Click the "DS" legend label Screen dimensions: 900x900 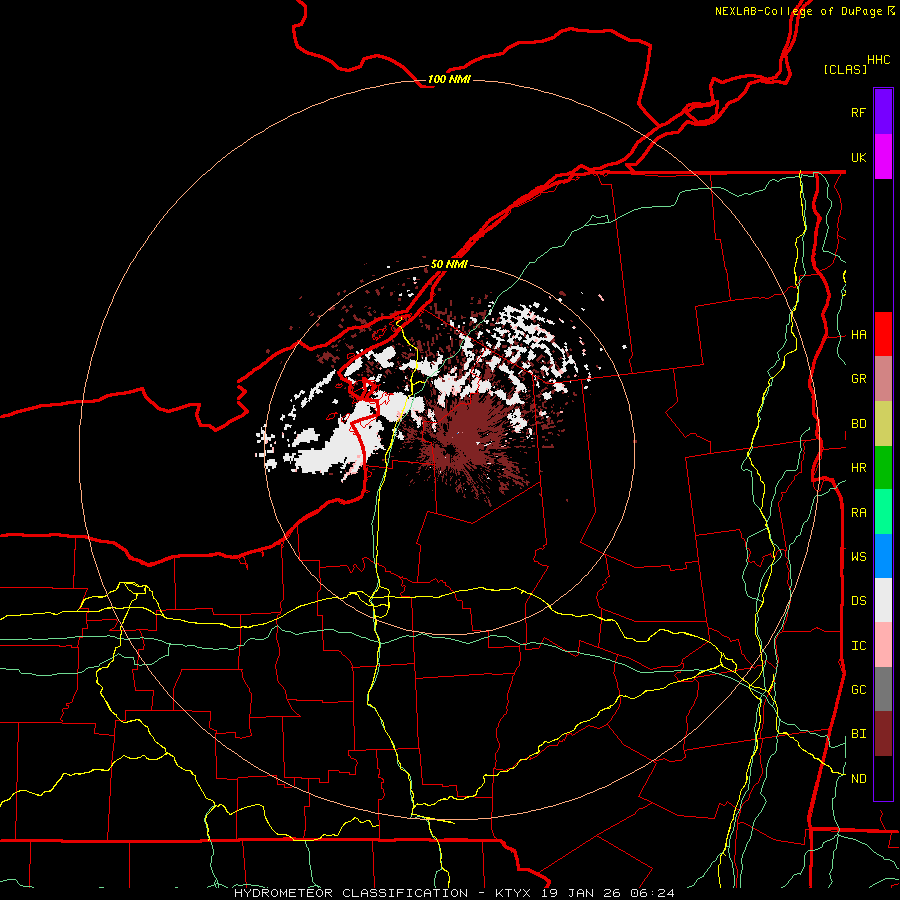click(x=858, y=601)
